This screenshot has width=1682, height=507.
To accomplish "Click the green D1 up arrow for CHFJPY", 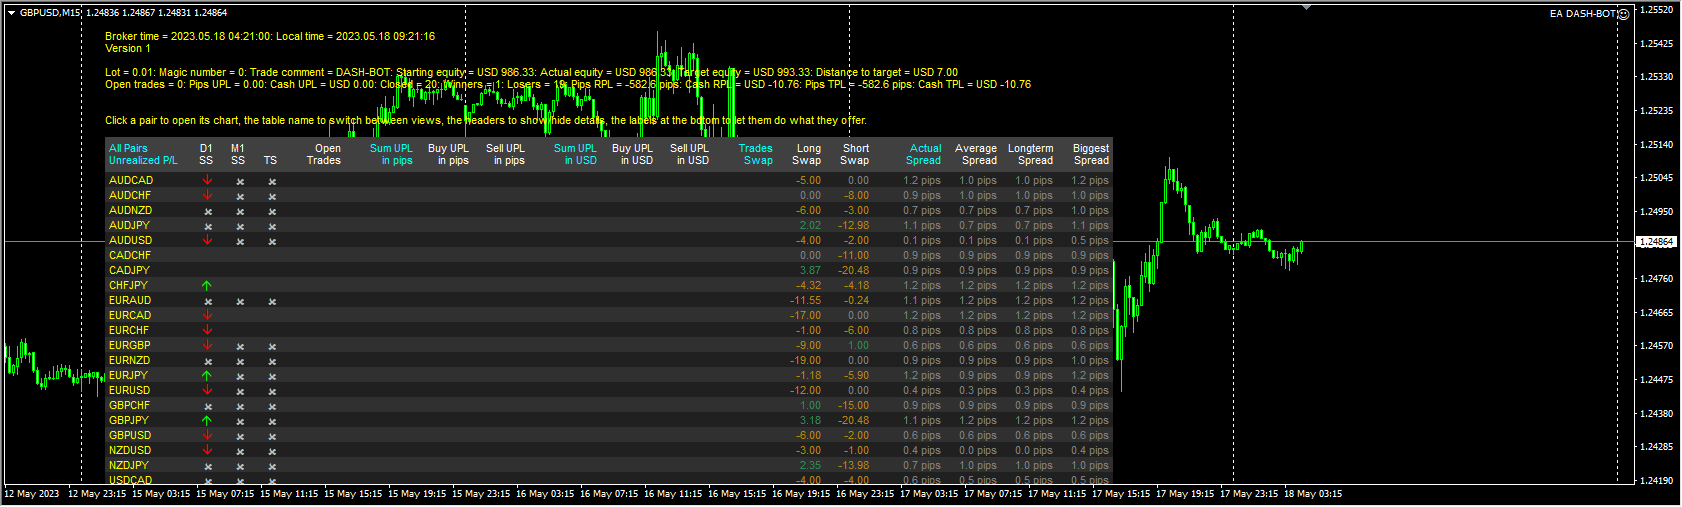I will click(207, 286).
